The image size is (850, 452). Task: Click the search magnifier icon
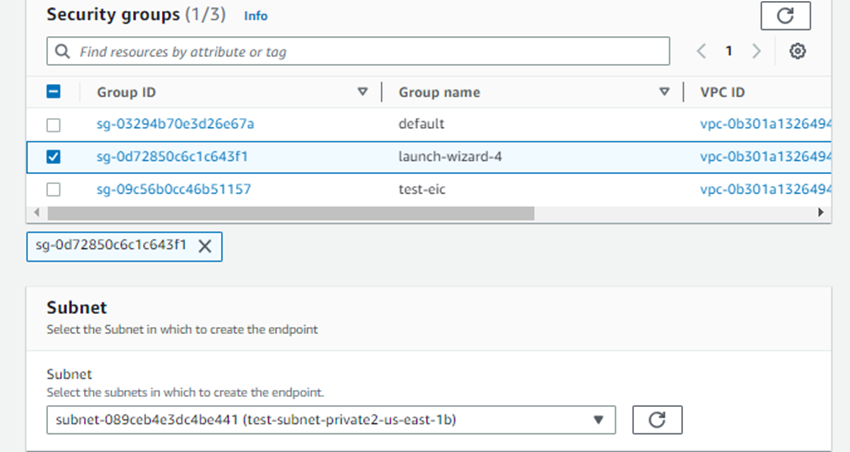click(62, 51)
